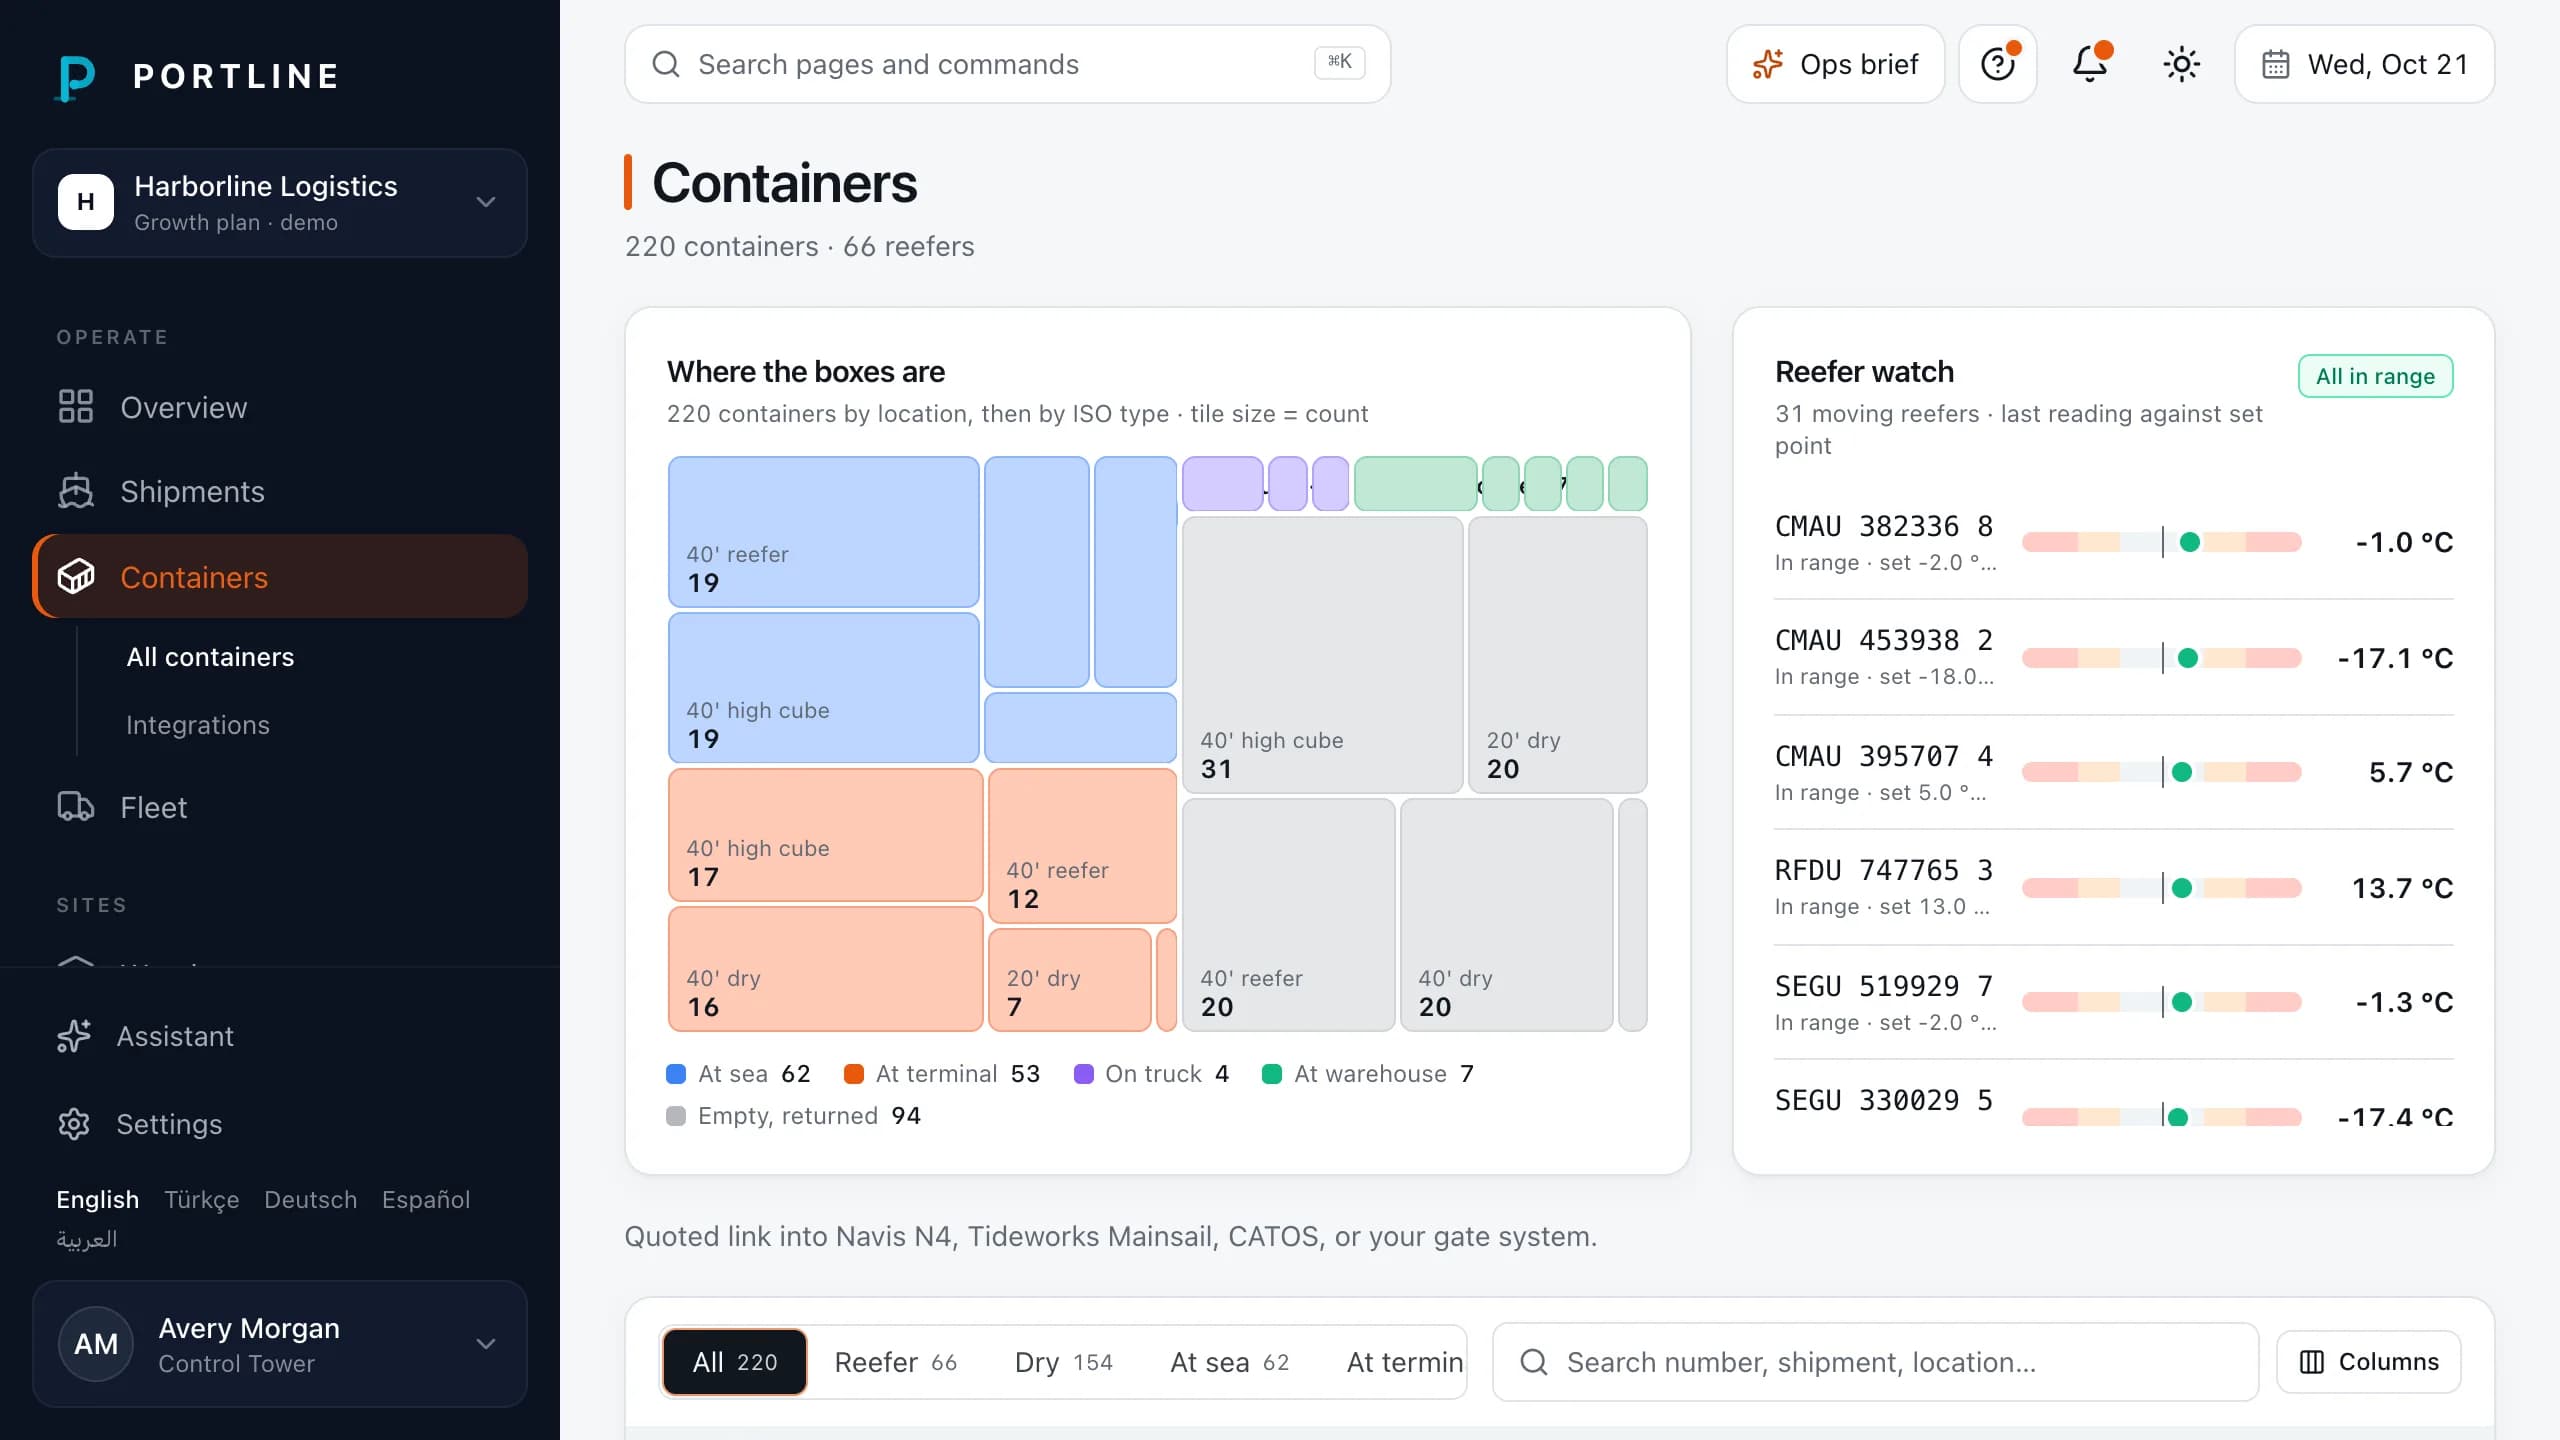Open the Overview grid icon
The height and width of the screenshot is (1440, 2560).
pyautogui.click(x=76, y=407)
